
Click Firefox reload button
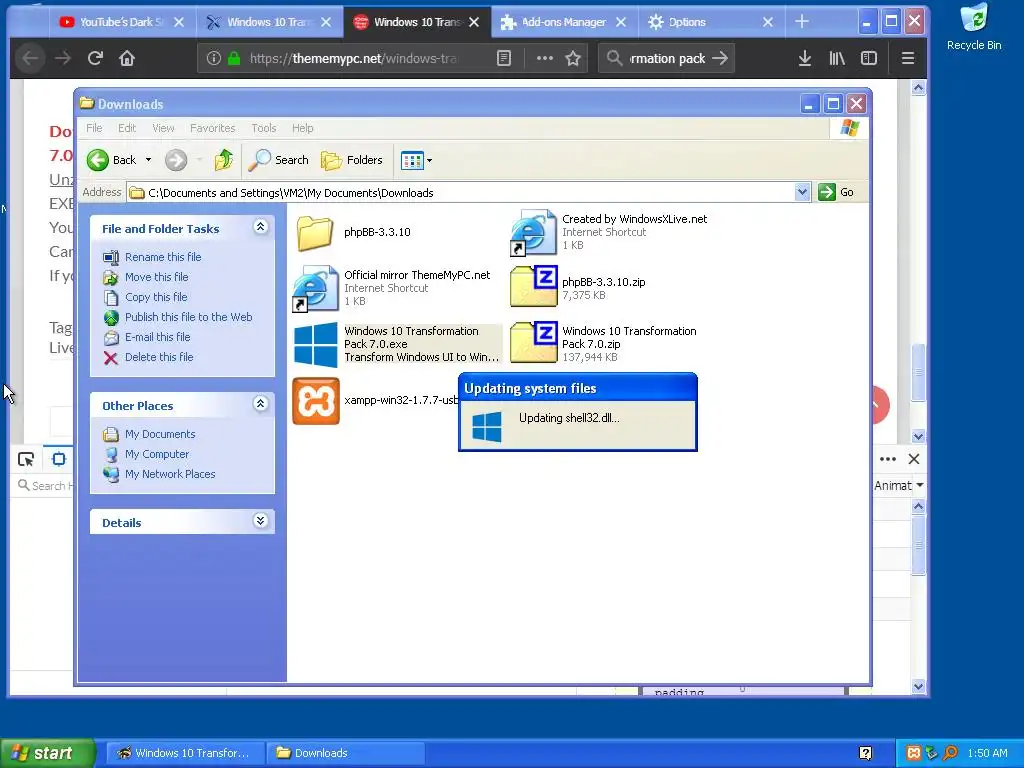pyautogui.click(x=95, y=58)
